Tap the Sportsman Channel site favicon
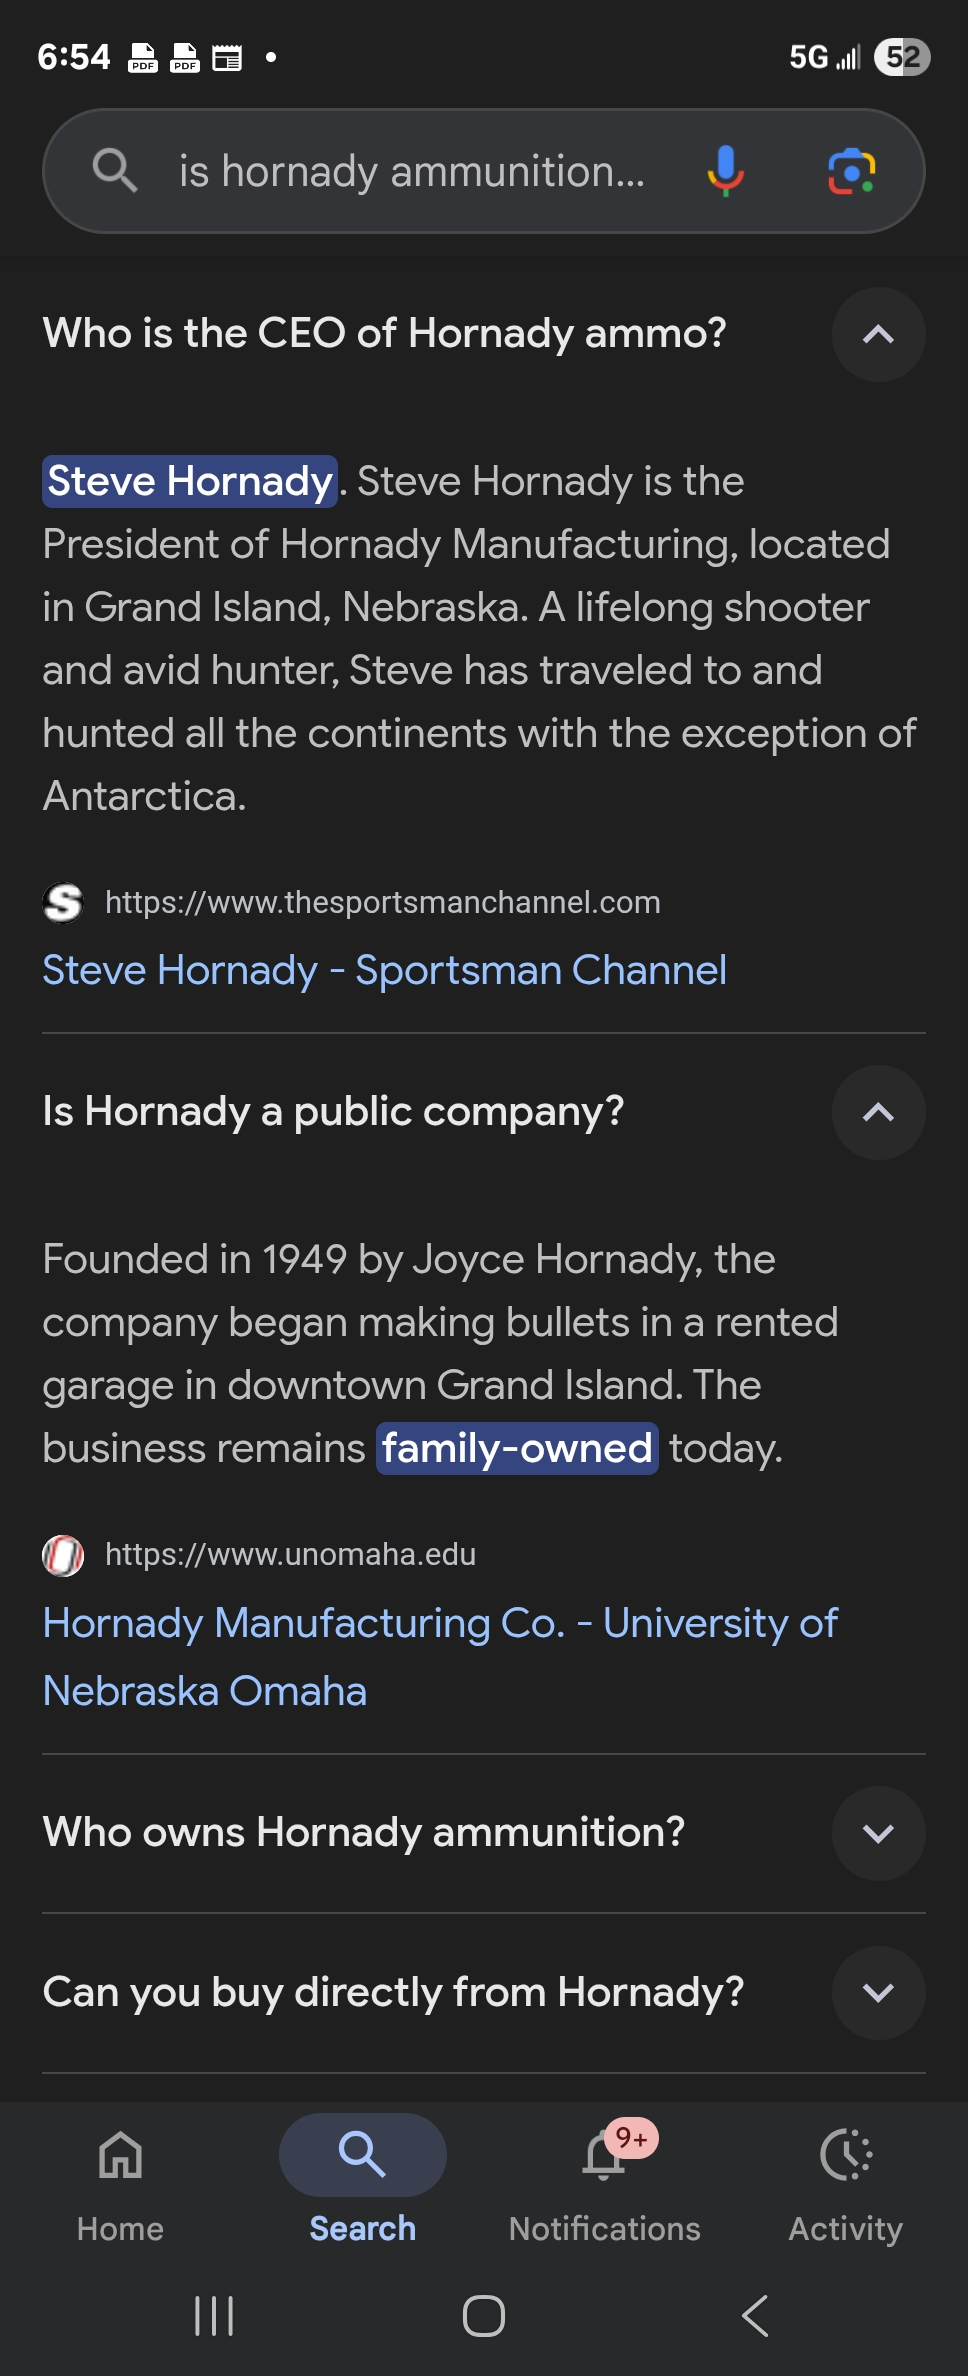 (x=63, y=902)
